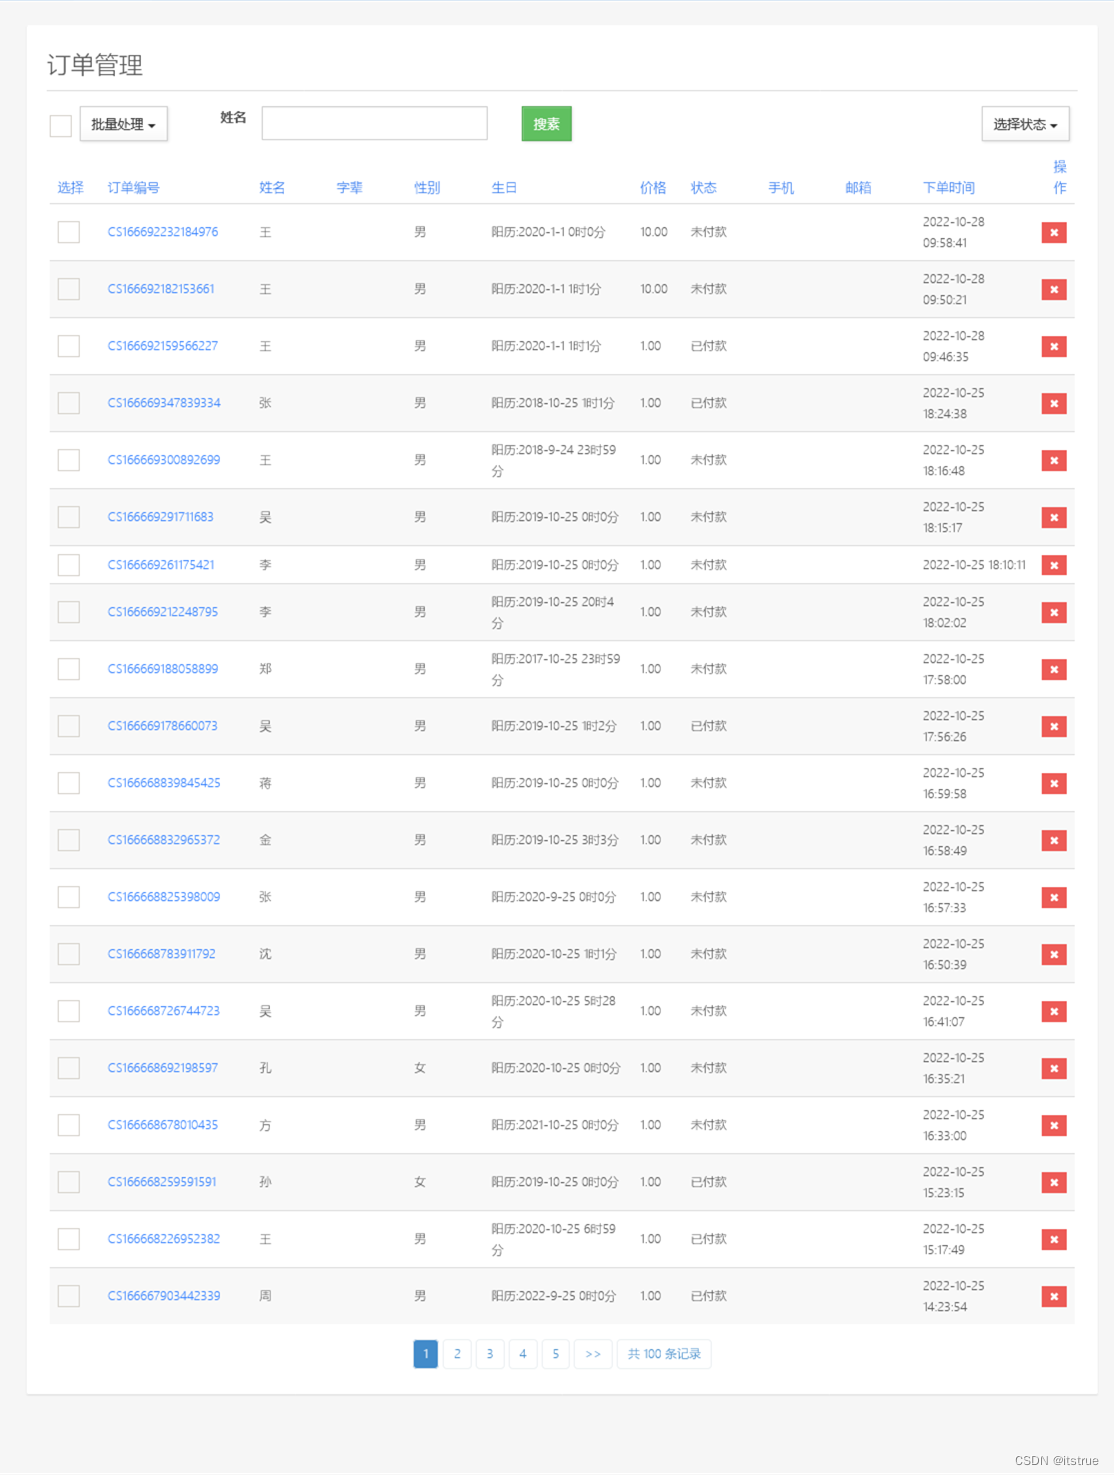1114x1475 pixels.
Task: Remove order CS166669300892699 via red X
Action: click(1054, 460)
